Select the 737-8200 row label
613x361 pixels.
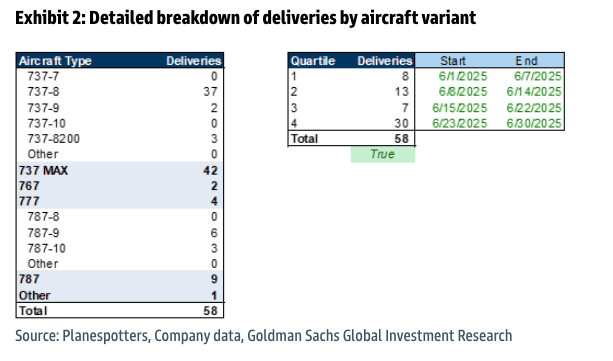click(x=54, y=139)
